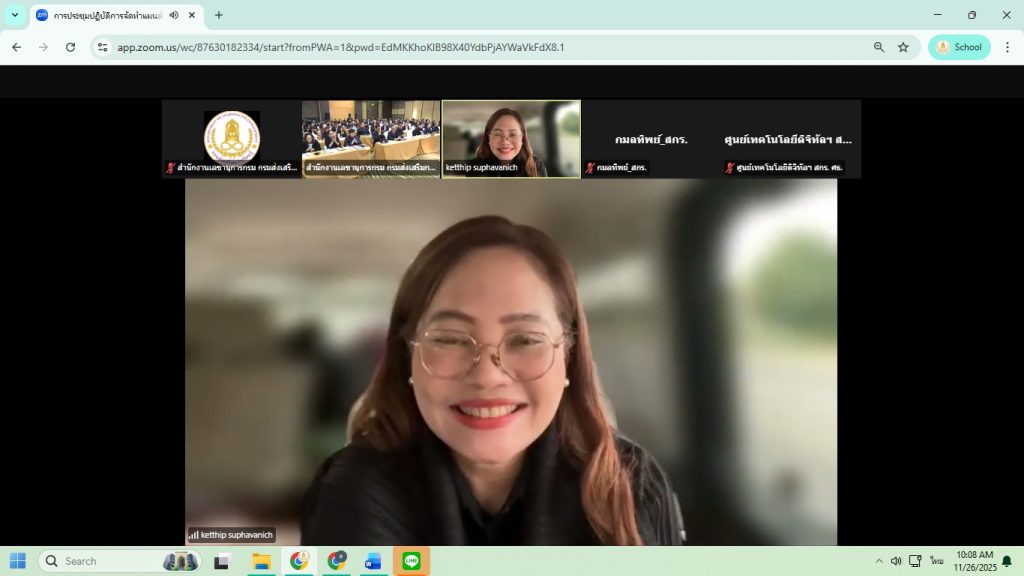Reload the Zoom meeting page
The height and width of the screenshot is (576, 1024).
(x=70, y=47)
